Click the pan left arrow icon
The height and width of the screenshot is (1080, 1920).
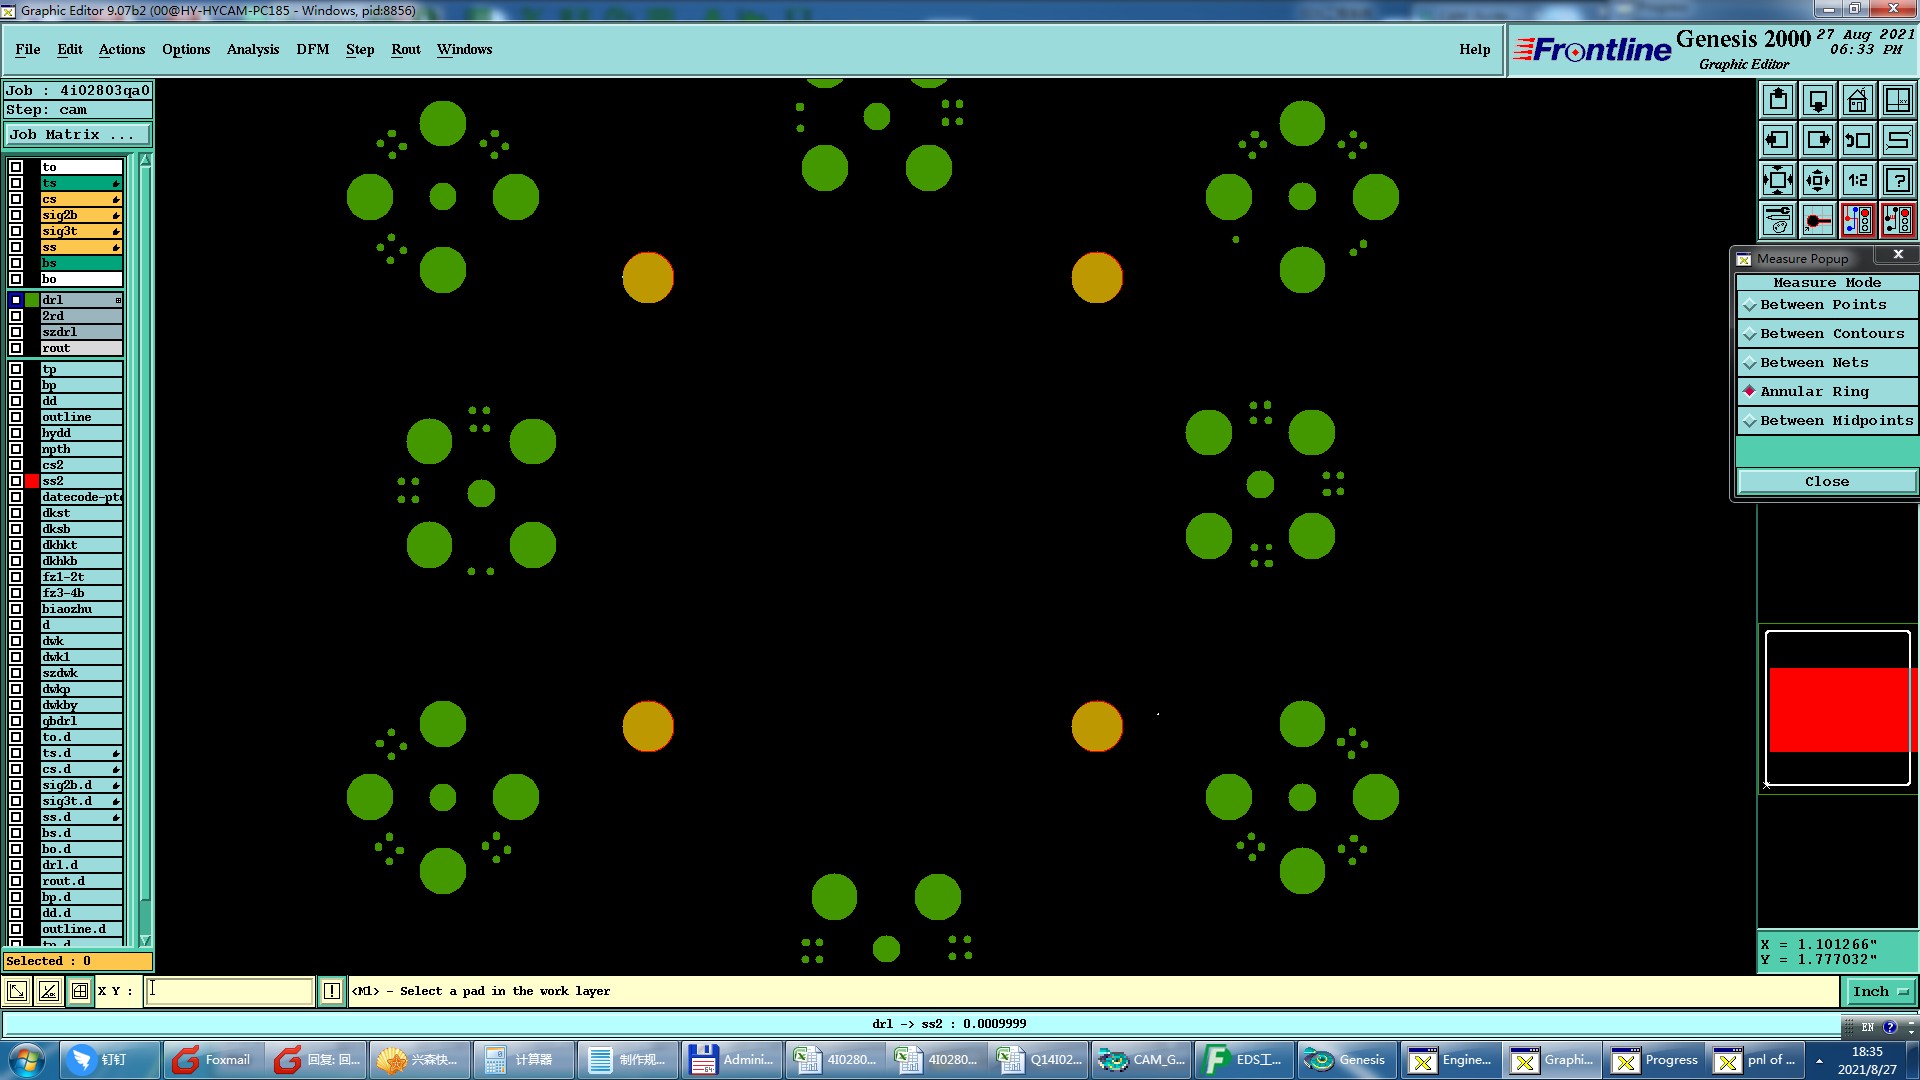point(1778,140)
